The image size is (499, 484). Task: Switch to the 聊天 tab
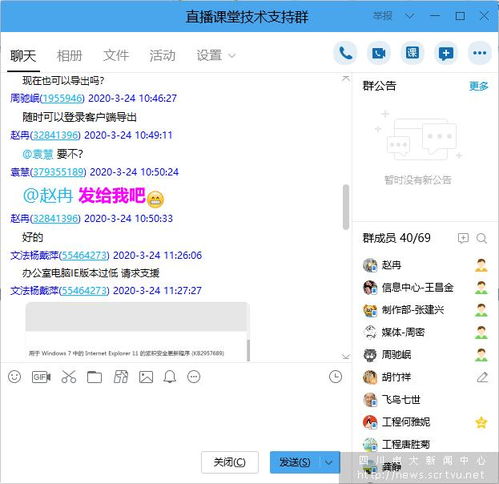click(x=23, y=56)
